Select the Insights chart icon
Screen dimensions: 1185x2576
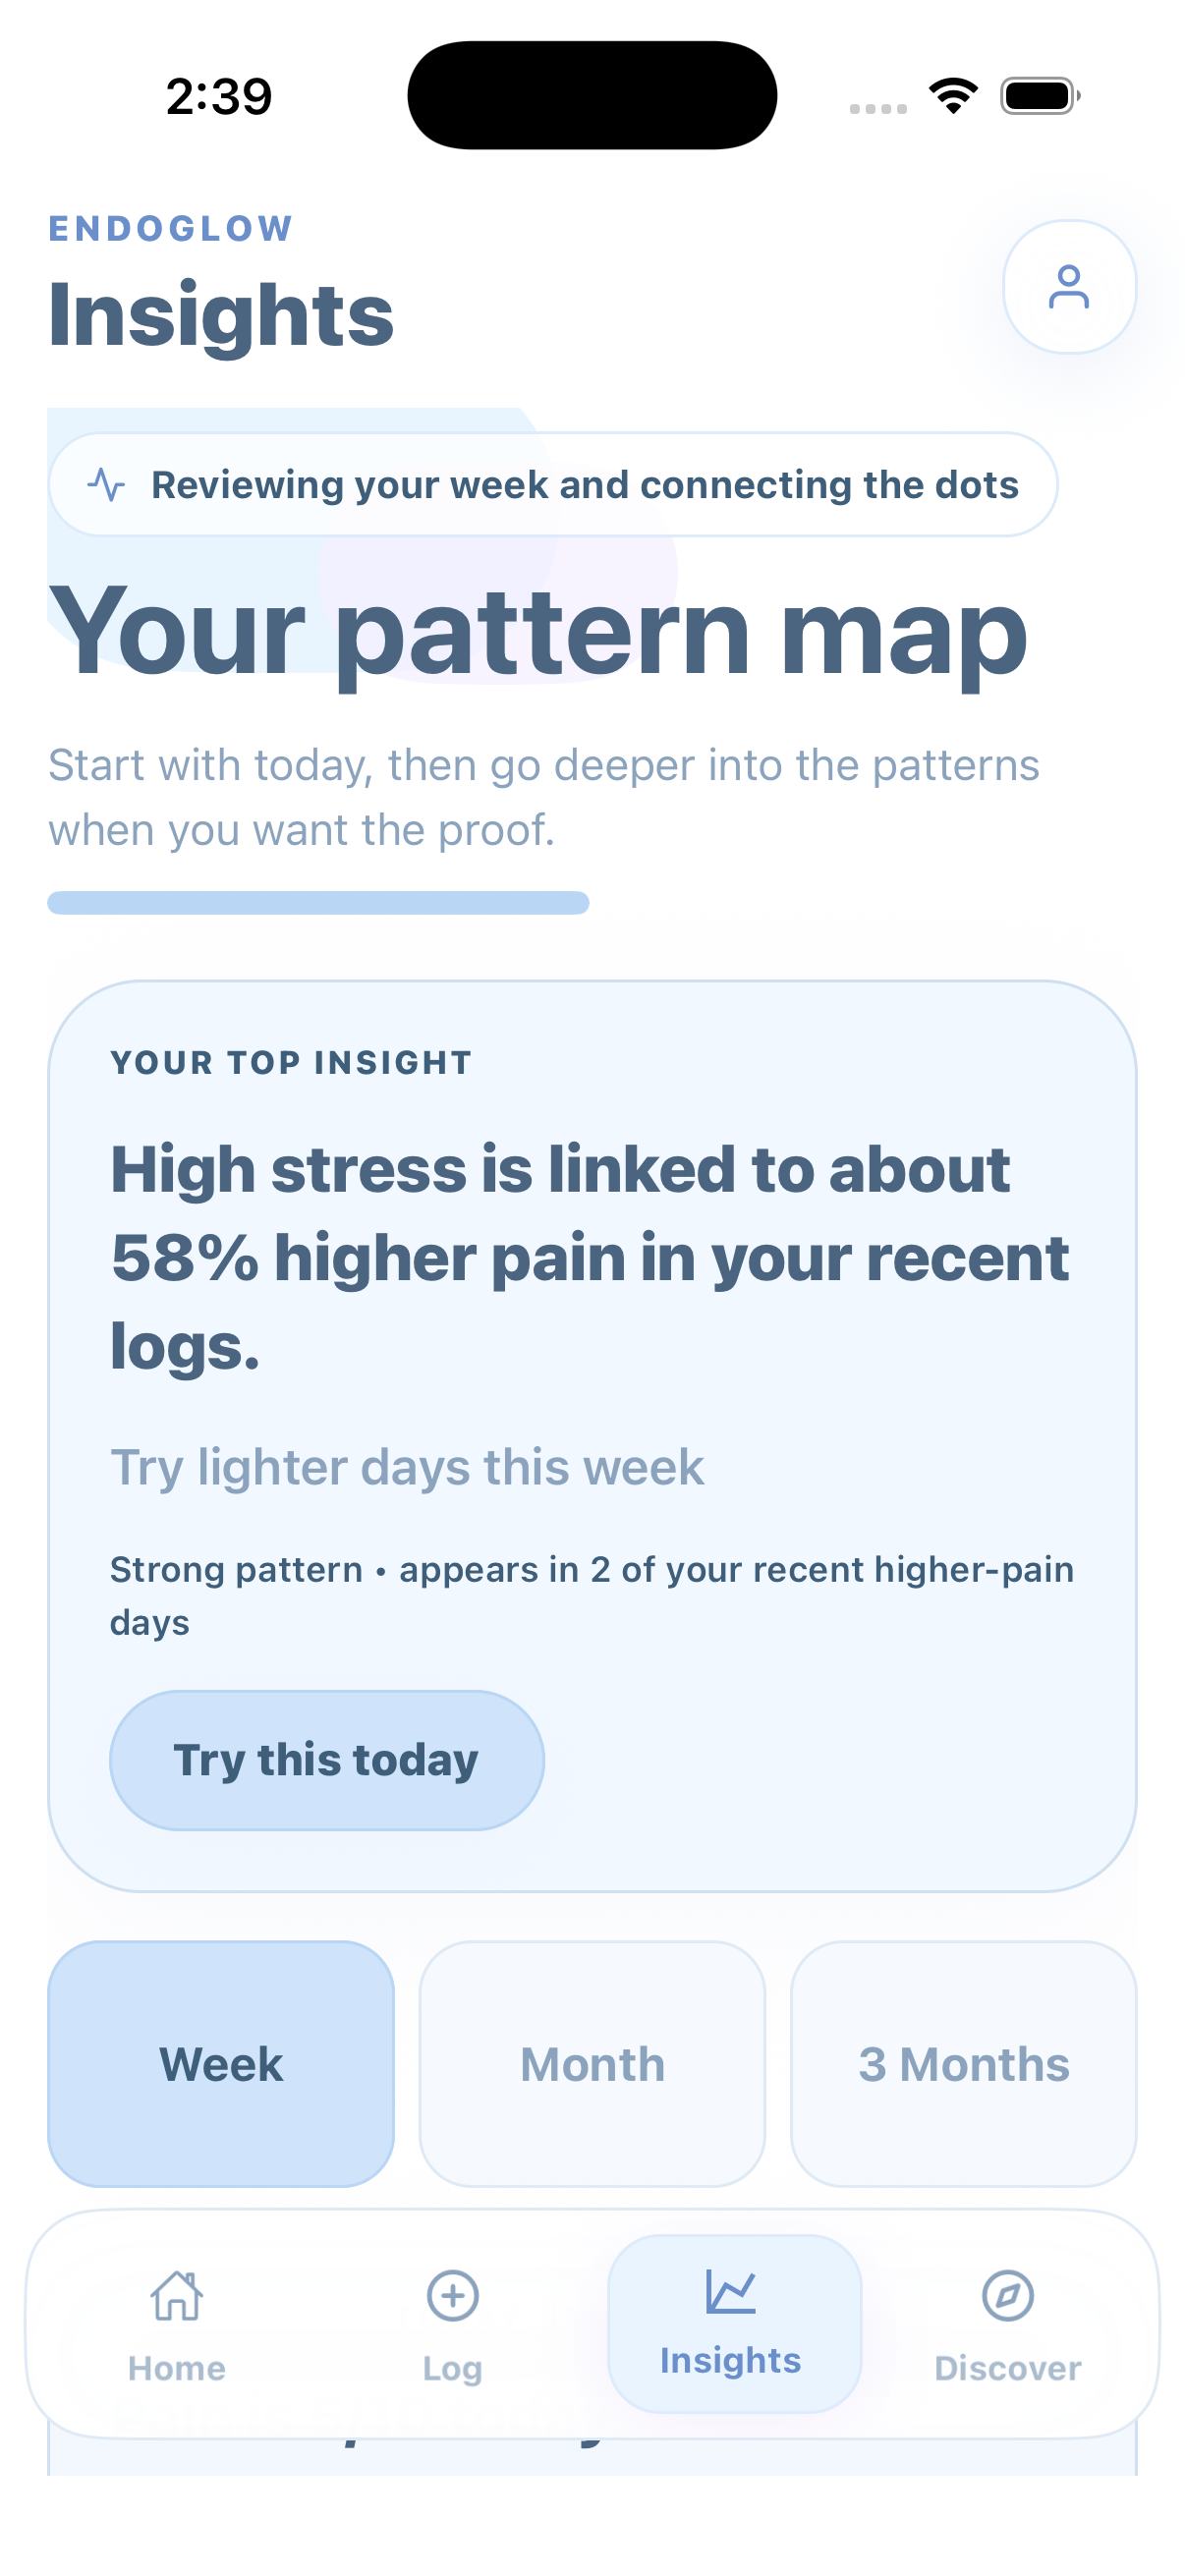click(x=731, y=2296)
